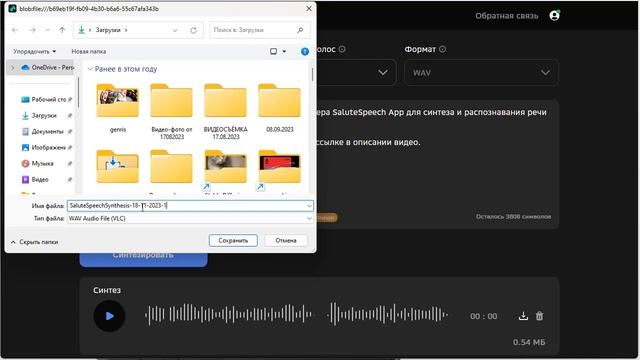
Task: Click the info icon next to Голос
Action: click(342, 49)
